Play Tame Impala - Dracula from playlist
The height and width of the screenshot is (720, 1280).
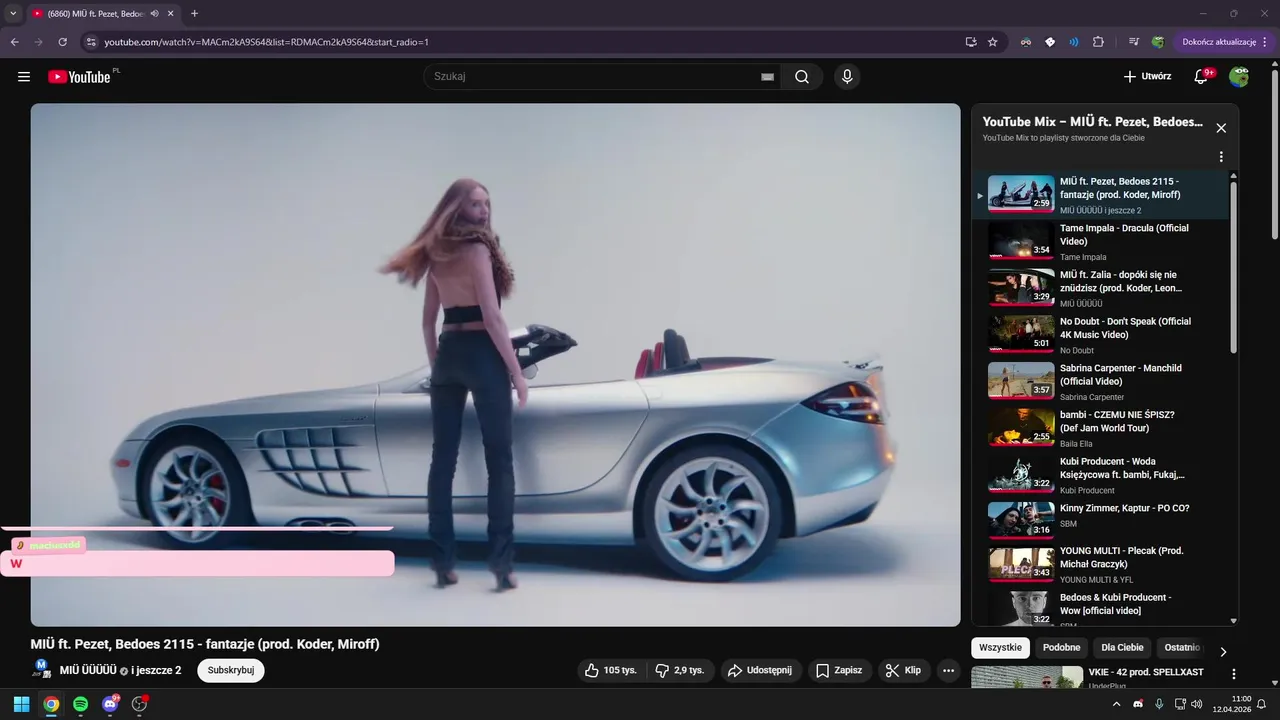1100,242
